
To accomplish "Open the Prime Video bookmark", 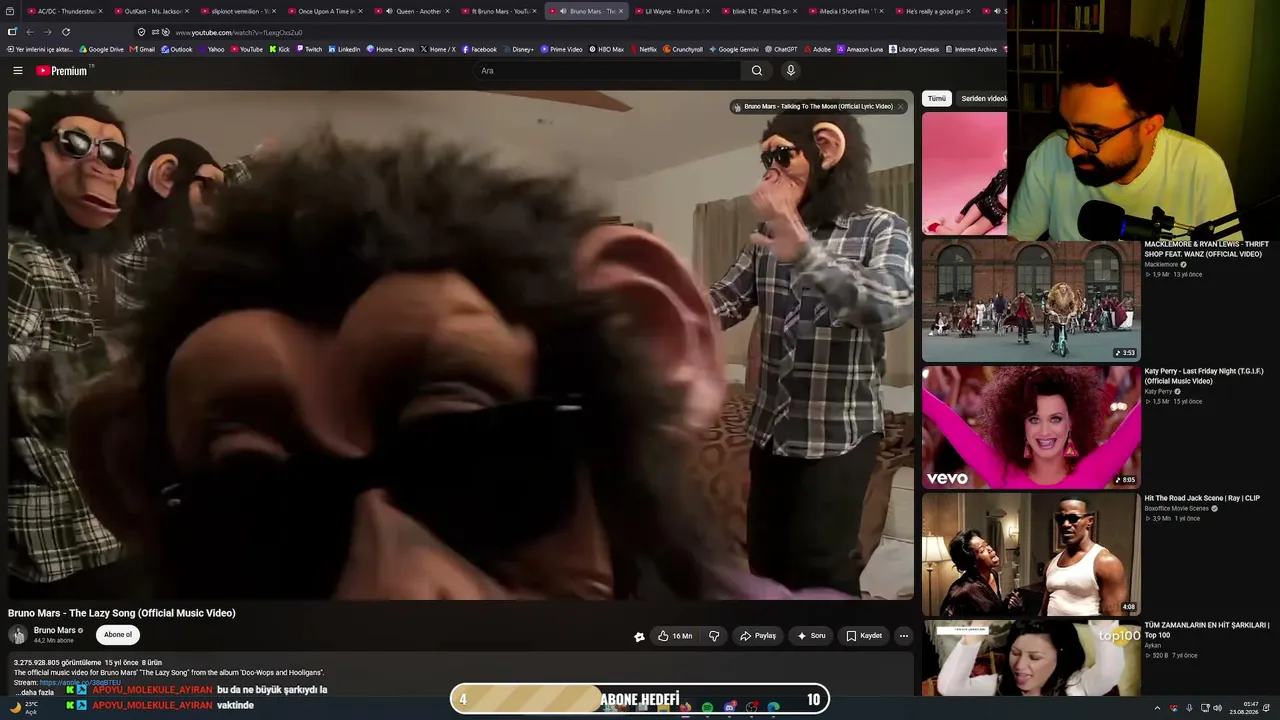I will [x=561, y=49].
